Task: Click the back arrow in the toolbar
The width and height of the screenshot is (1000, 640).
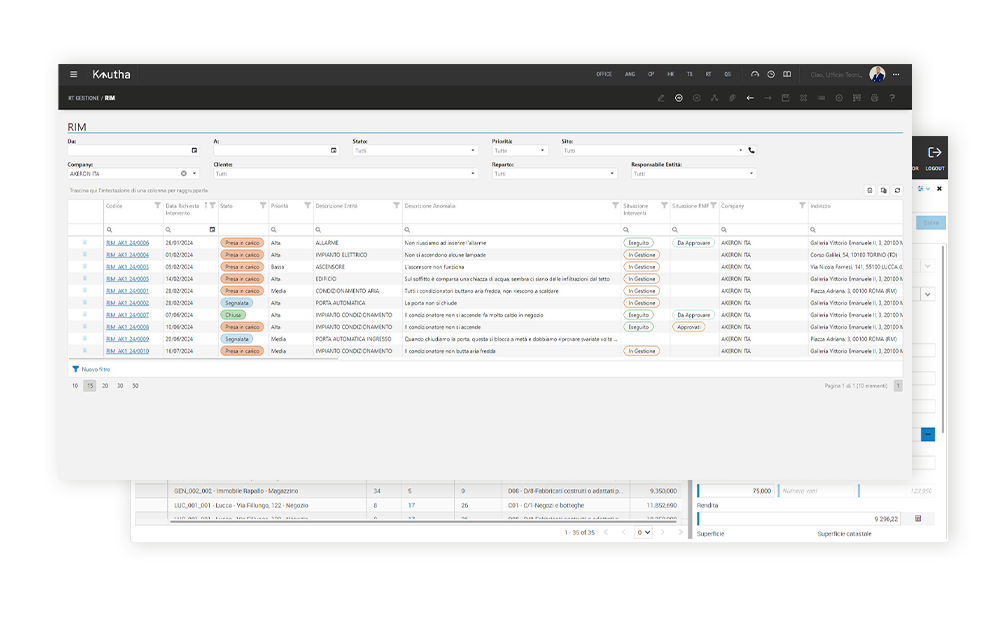Action: point(750,98)
